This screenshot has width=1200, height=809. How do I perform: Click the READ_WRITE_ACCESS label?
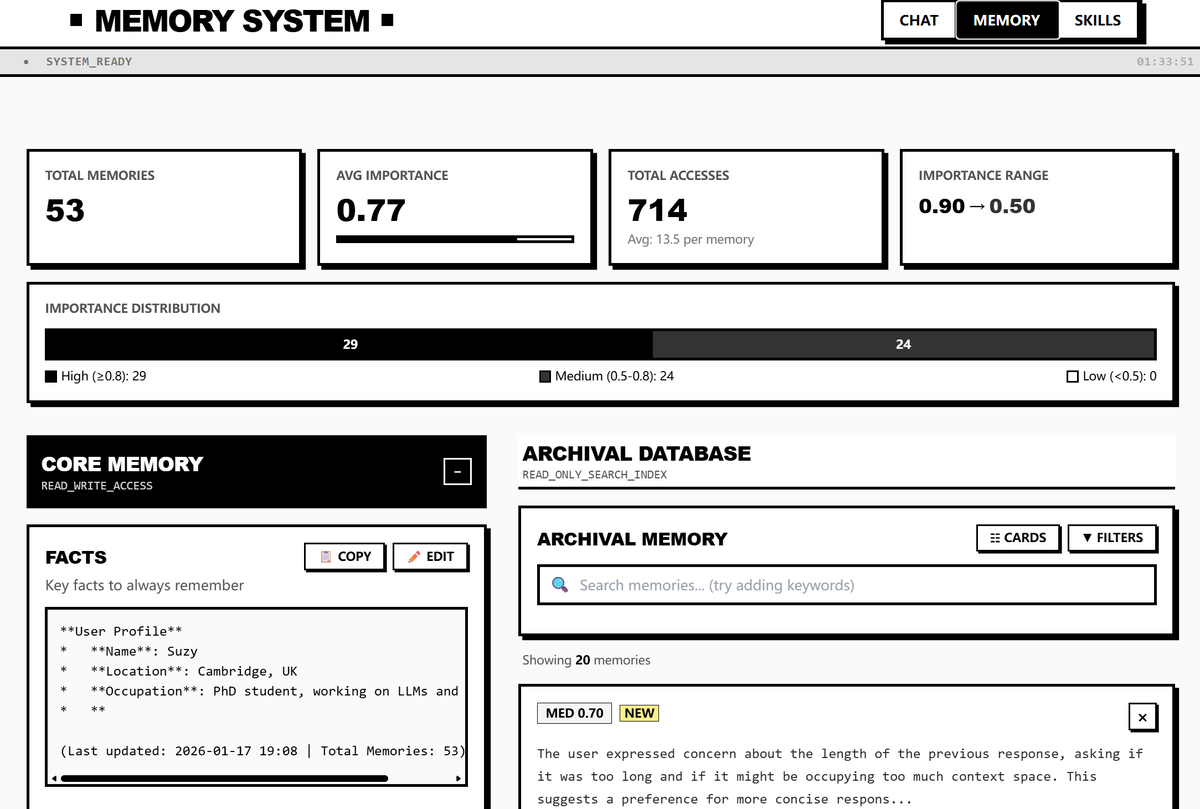pos(97,486)
